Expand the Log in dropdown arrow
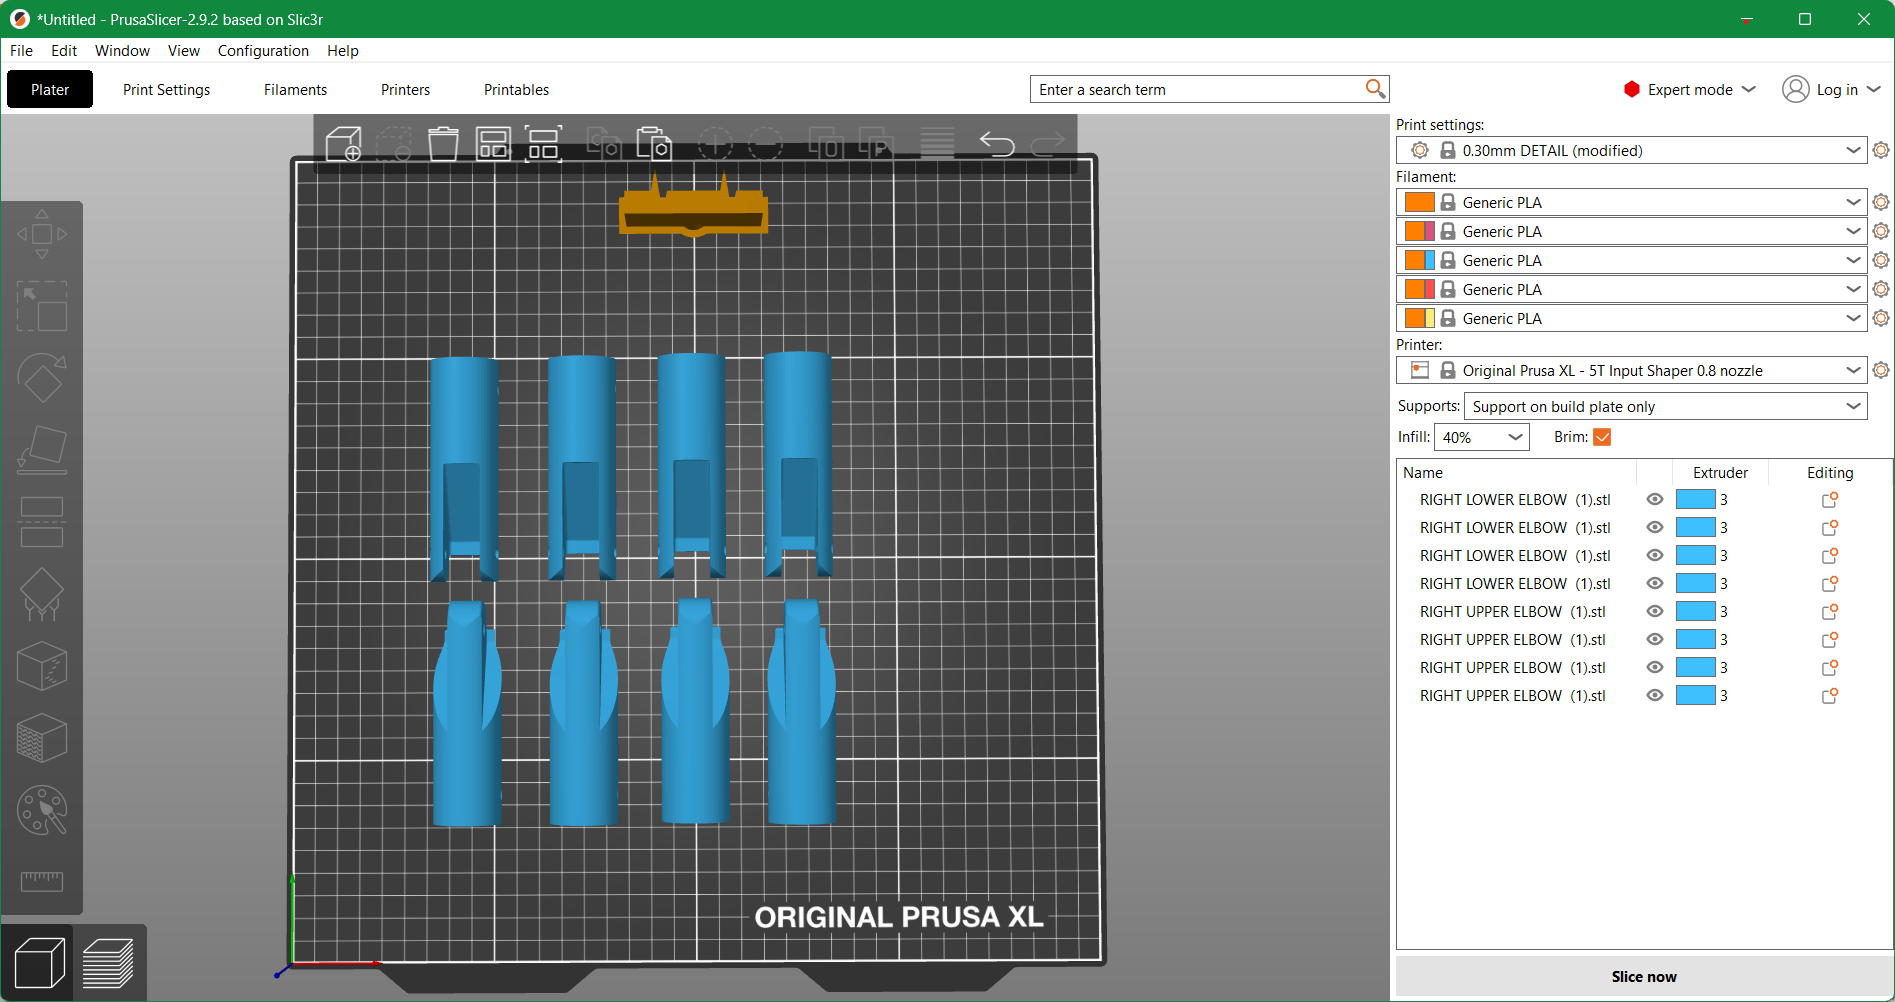 [1874, 89]
